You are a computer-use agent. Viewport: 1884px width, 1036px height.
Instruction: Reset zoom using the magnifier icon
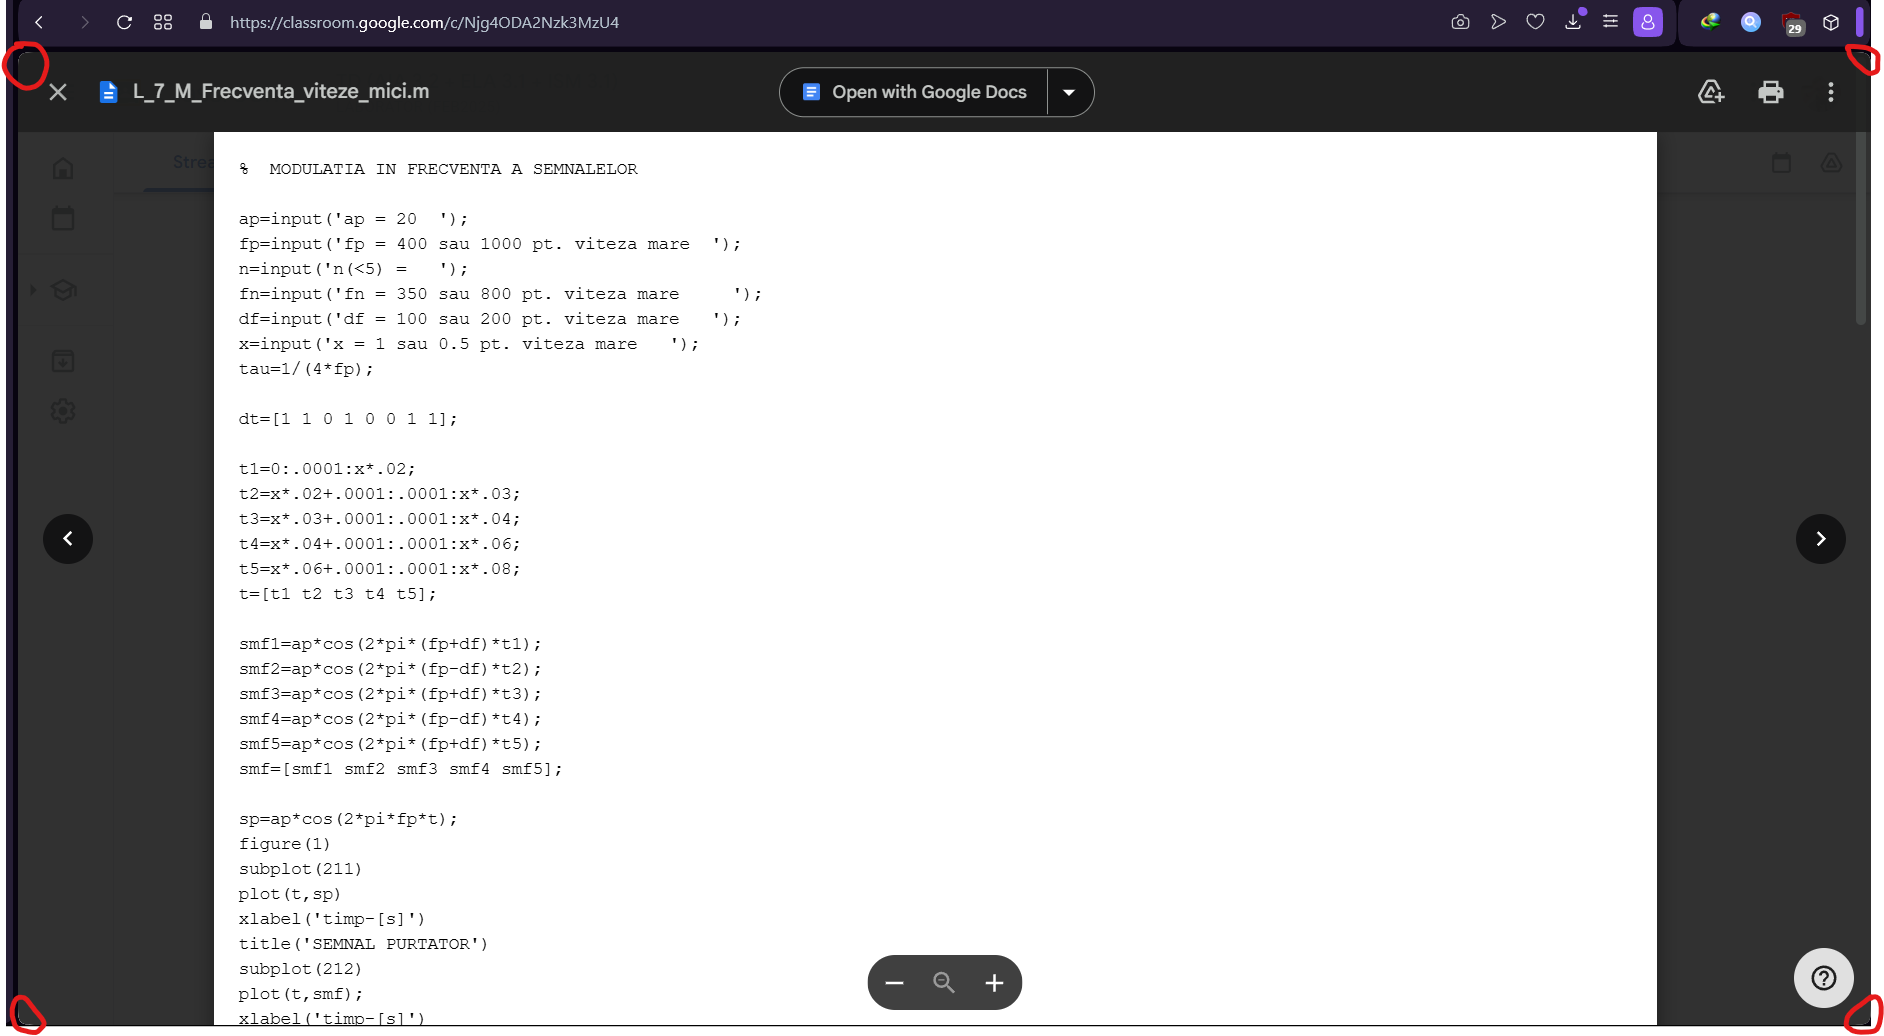944,983
